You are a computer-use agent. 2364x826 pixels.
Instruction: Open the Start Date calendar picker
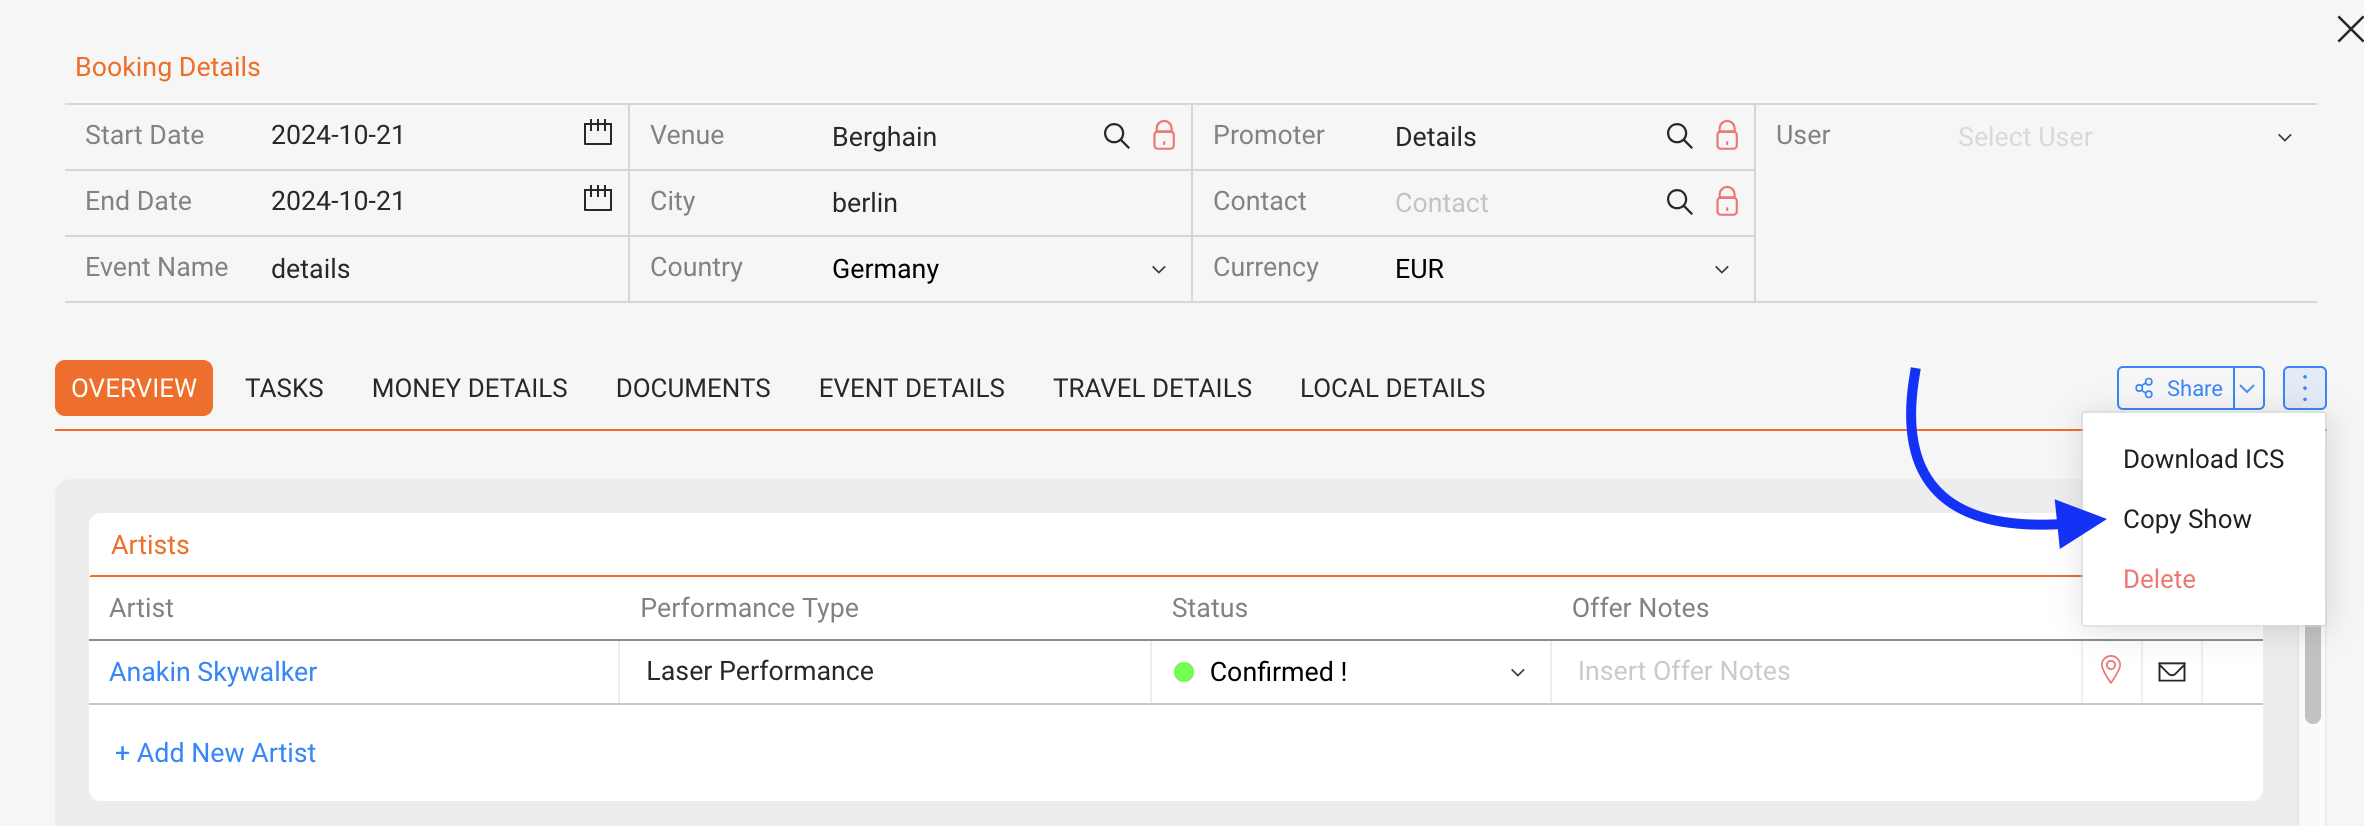[x=597, y=133]
